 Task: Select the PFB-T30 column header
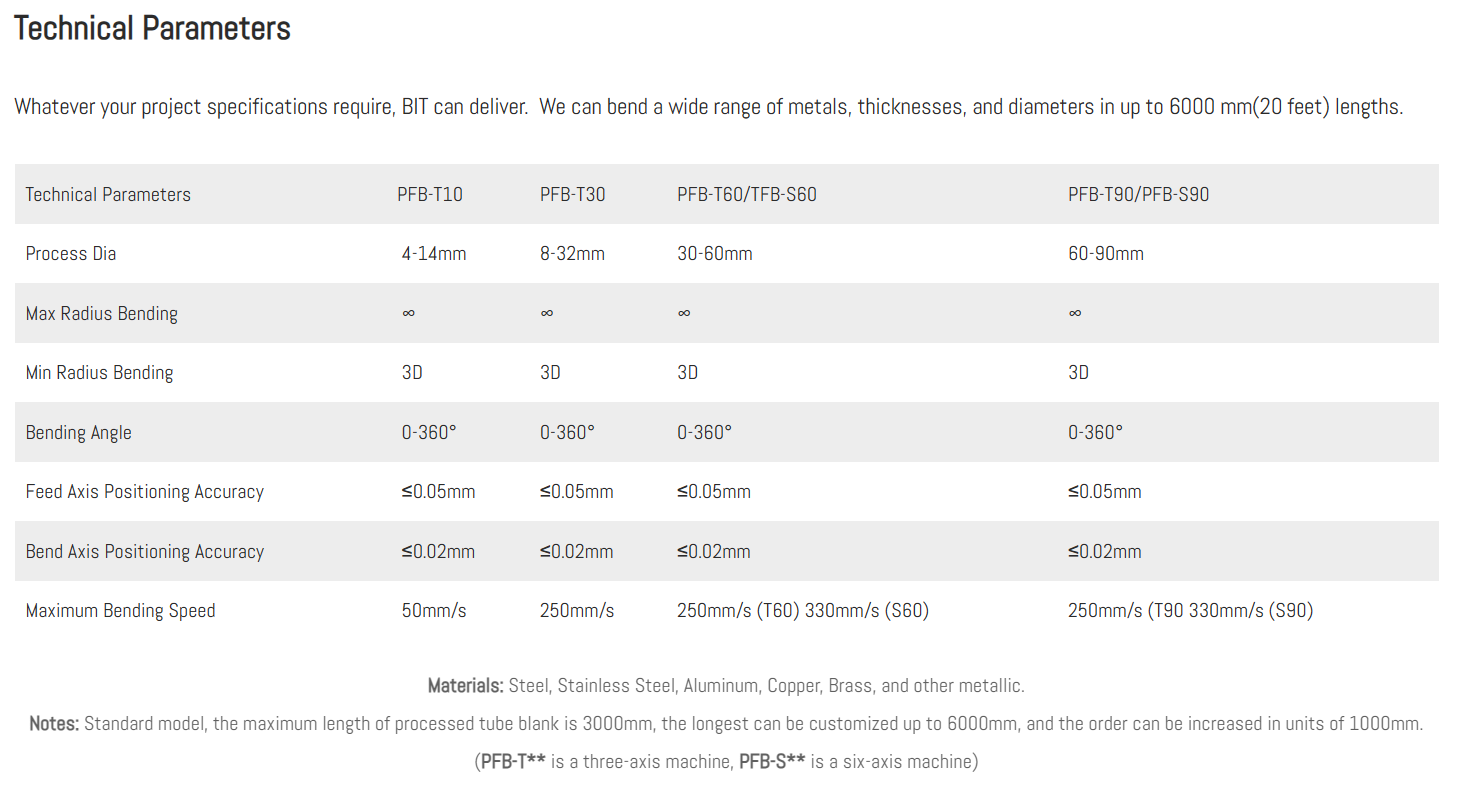[x=572, y=194]
